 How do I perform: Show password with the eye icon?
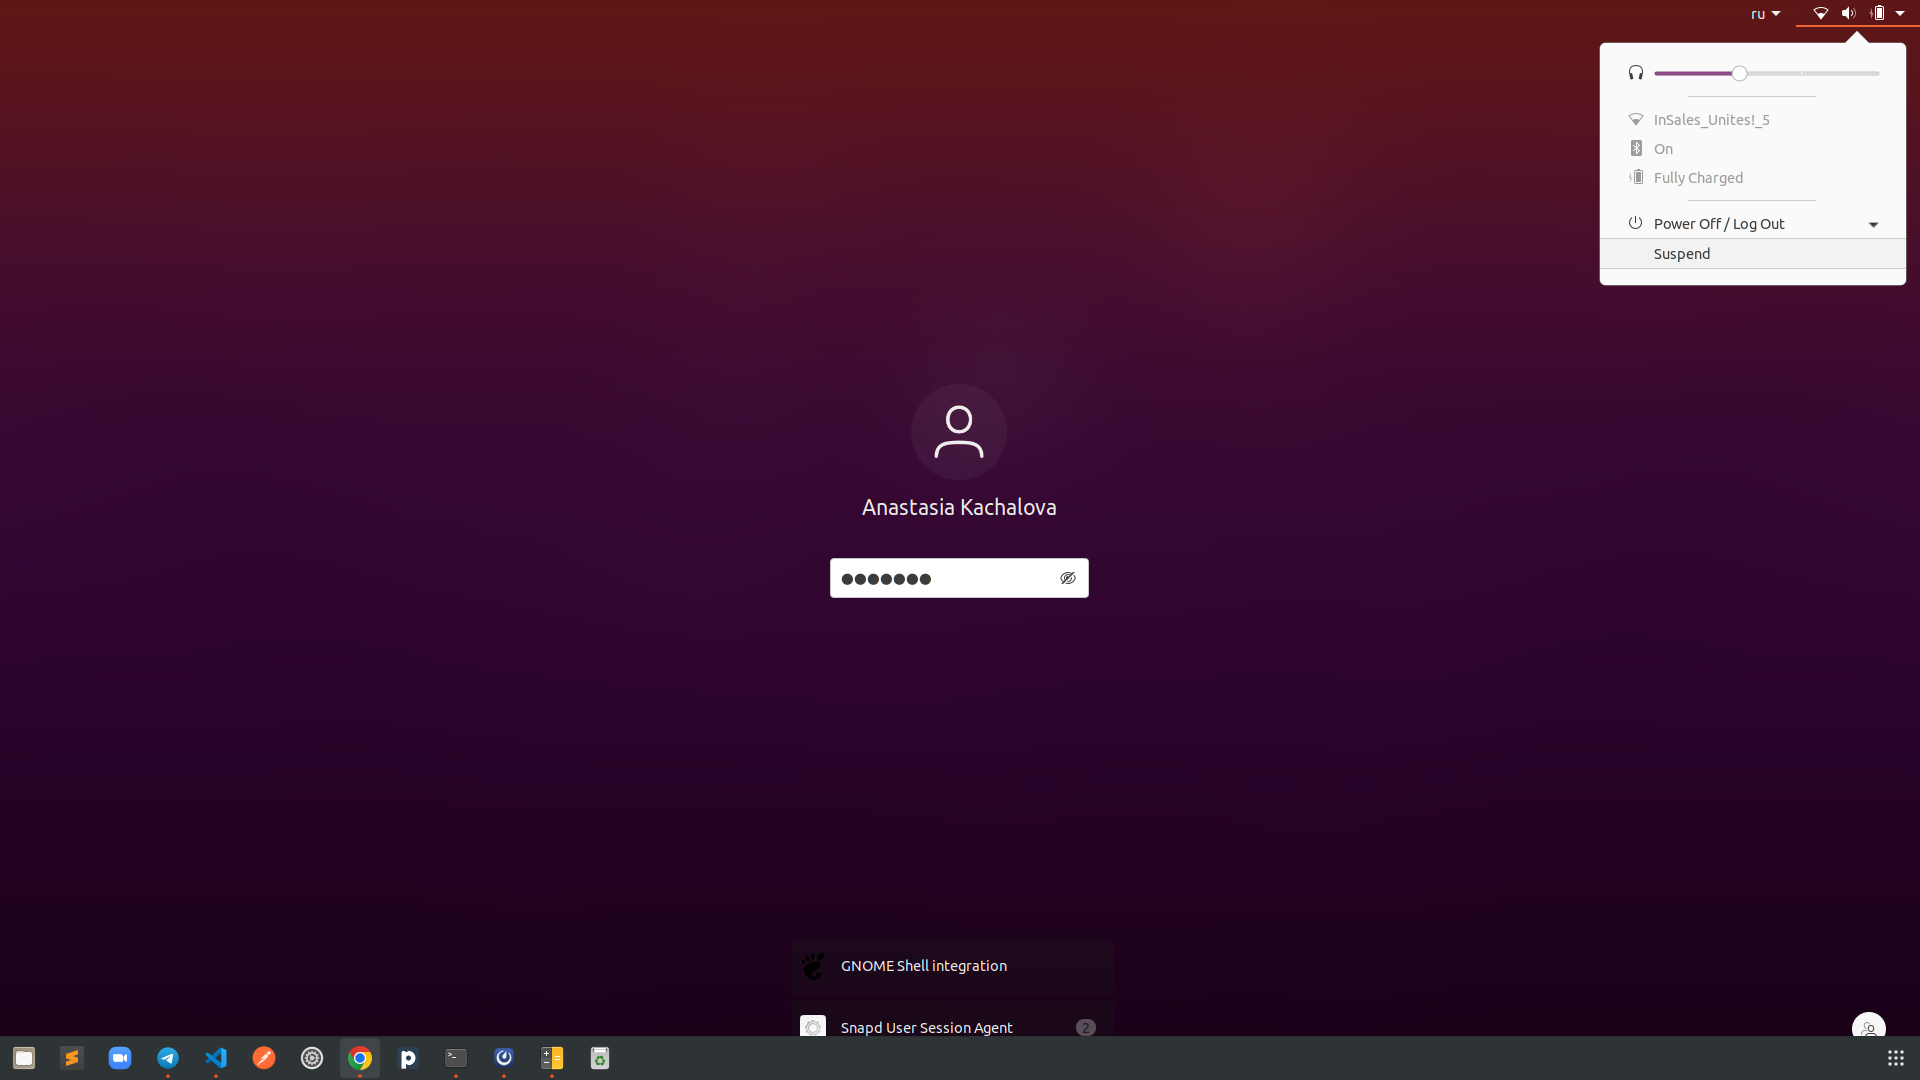[x=1068, y=578]
